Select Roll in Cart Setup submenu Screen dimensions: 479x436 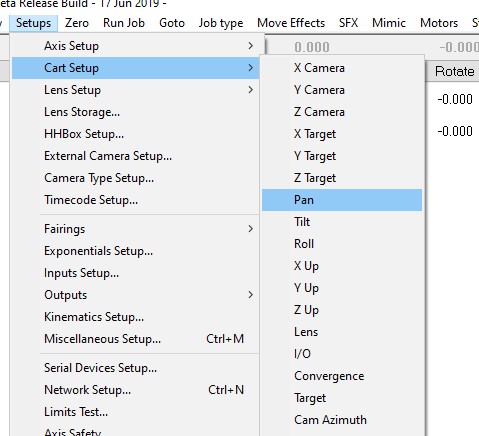342,244
